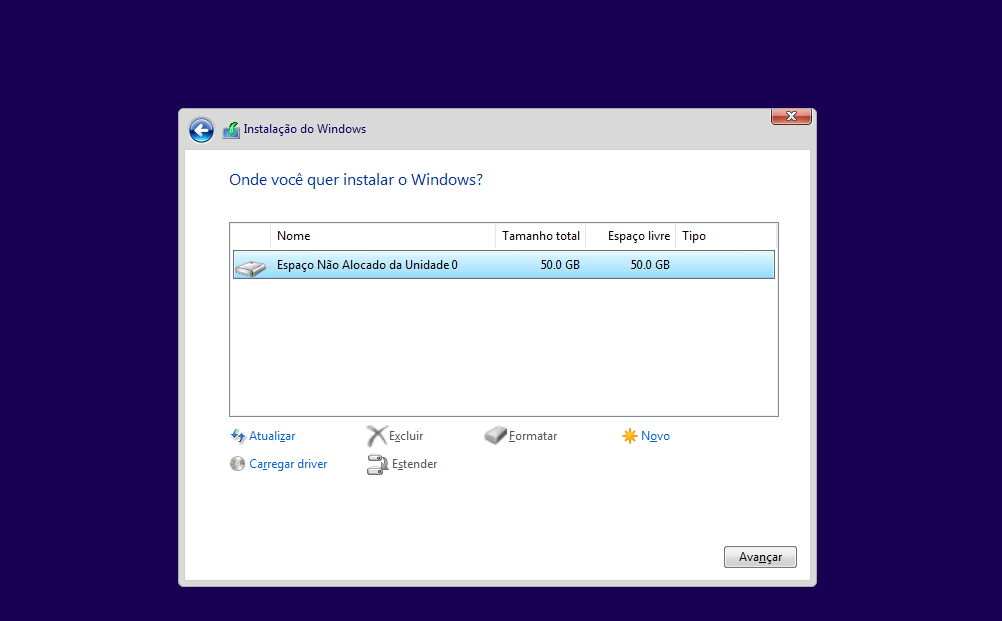Click the 50.0 GB free space cell
Image resolution: width=1002 pixels, height=621 pixels.
tap(650, 264)
